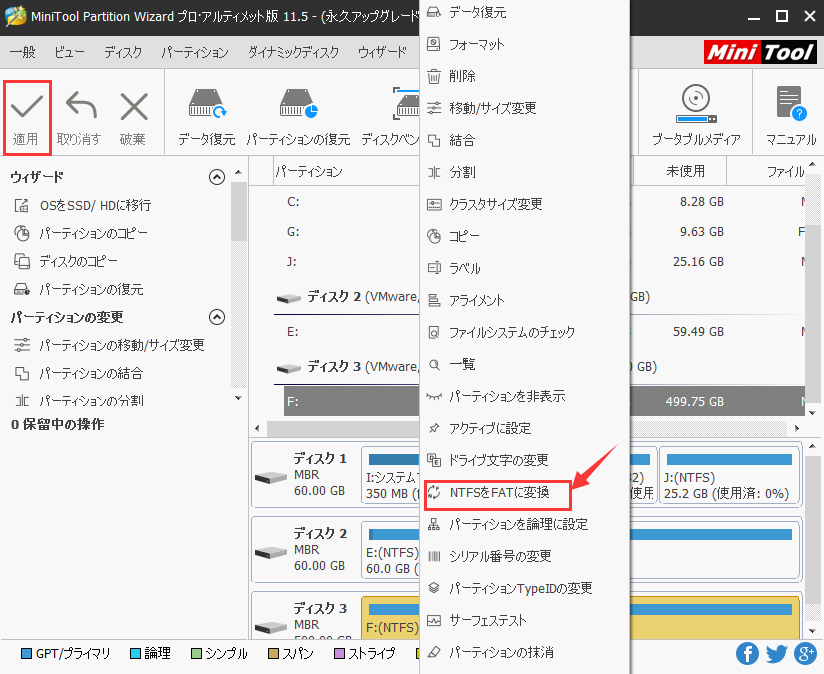This screenshot has width=824, height=674.
Task: Open the Google+ share icon
Action: tap(805, 653)
